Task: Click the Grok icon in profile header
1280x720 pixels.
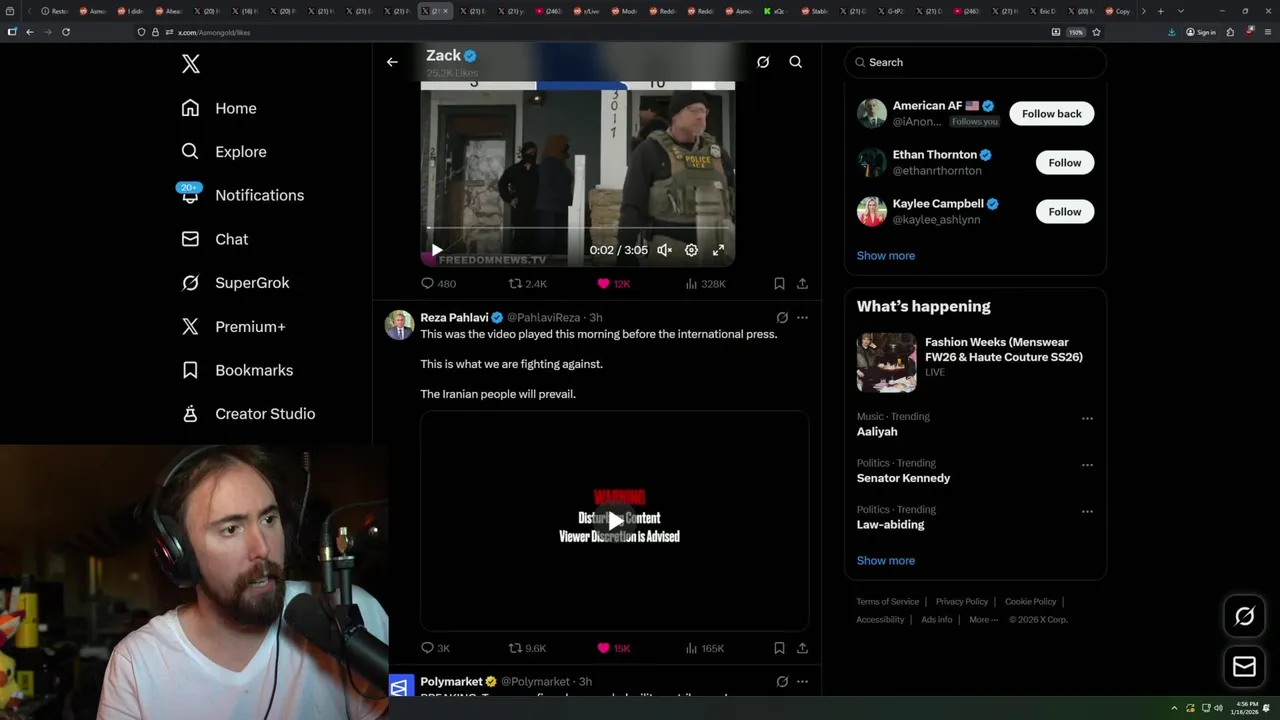Action: pyautogui.click(x=763, y=62)
